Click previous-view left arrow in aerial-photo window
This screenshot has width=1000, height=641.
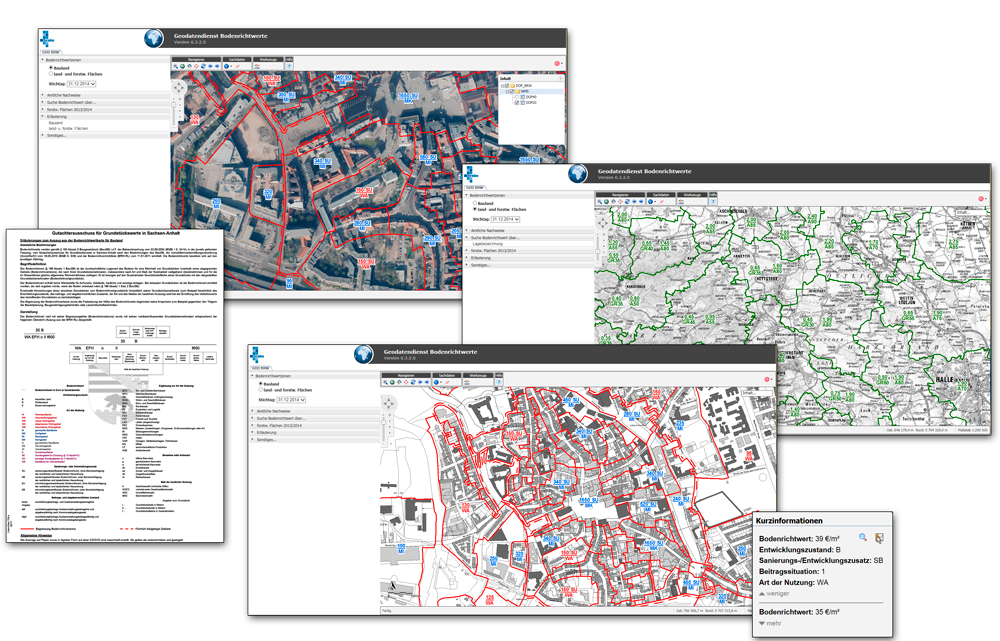tap(210, 66)
